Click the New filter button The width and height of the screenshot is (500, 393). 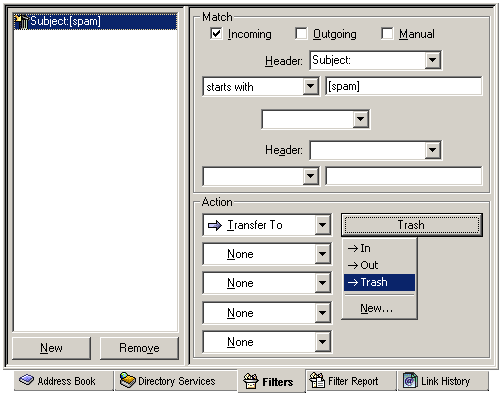coord(51,348)
